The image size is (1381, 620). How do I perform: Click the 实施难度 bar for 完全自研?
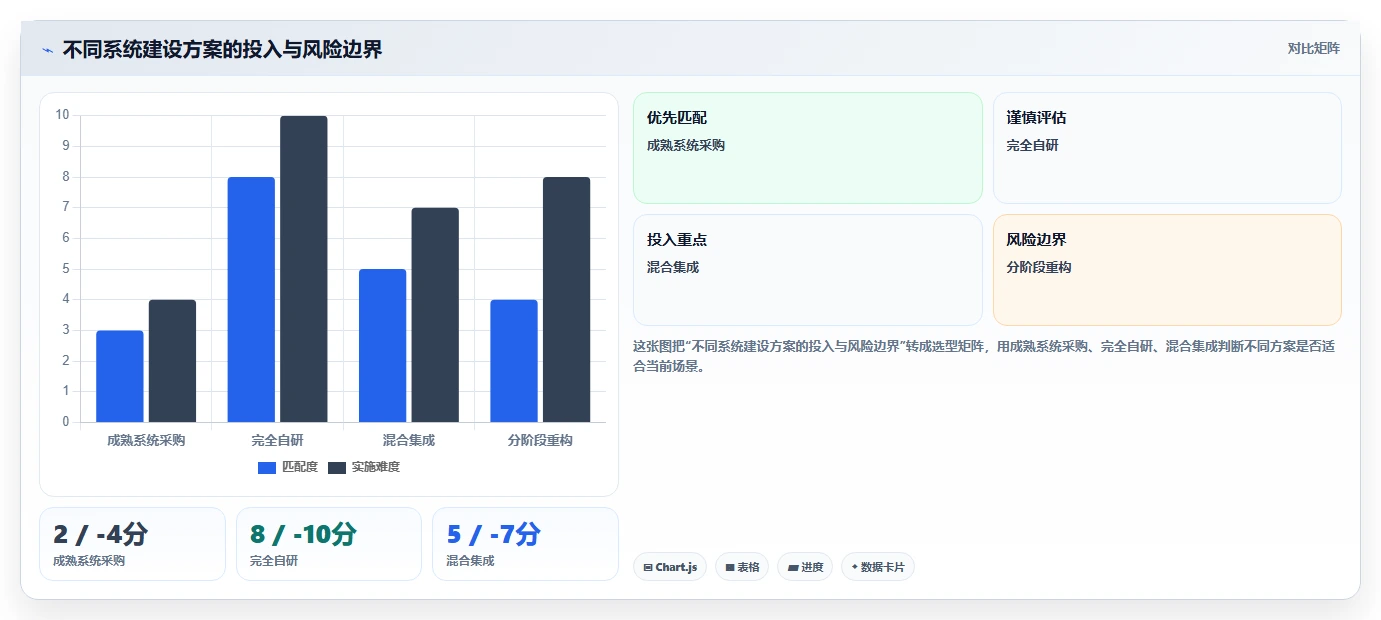pos(304,269)
